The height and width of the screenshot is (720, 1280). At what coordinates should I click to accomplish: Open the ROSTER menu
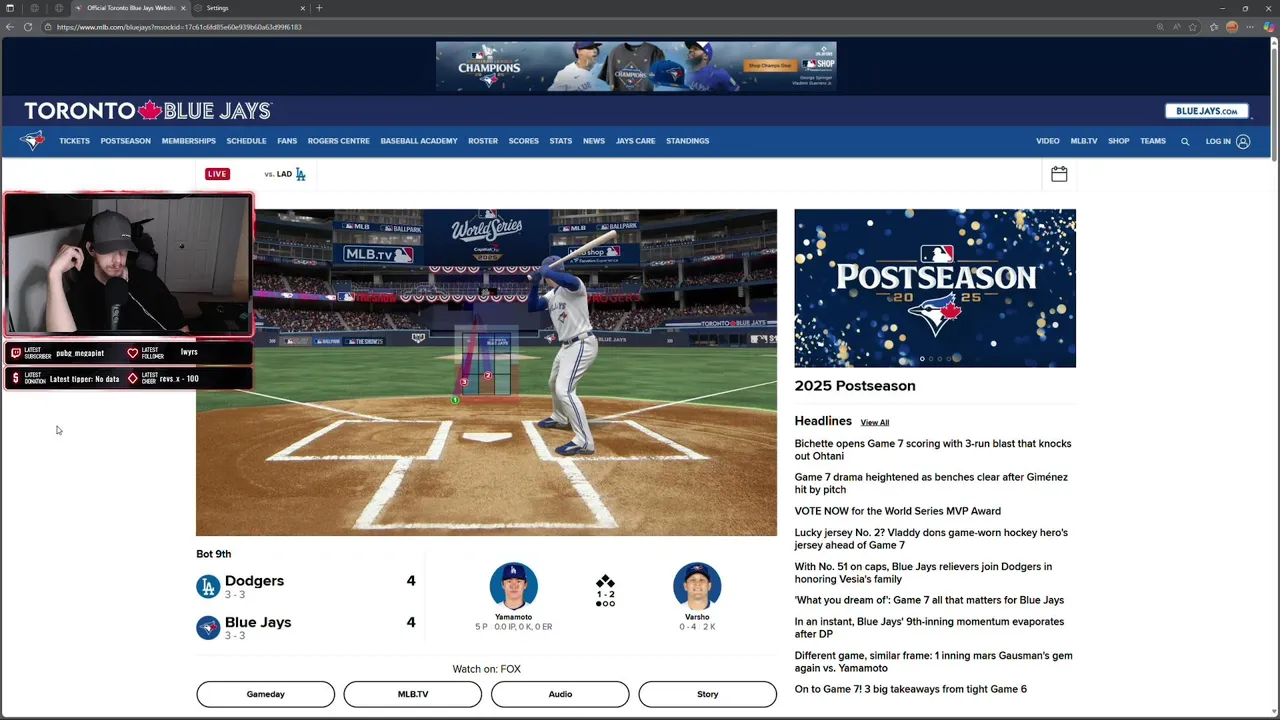click(x=483, y=141)
